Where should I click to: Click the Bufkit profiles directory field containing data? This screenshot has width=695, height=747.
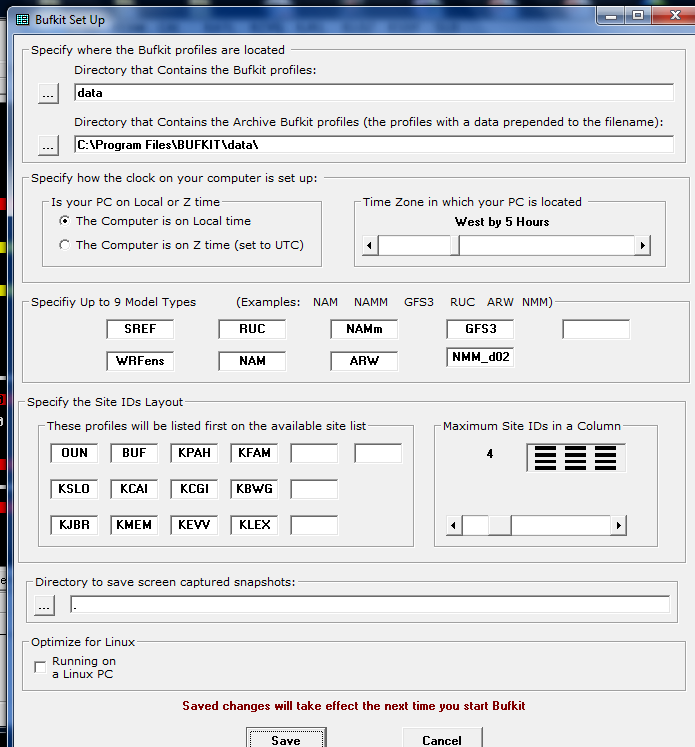click(374, 92)
